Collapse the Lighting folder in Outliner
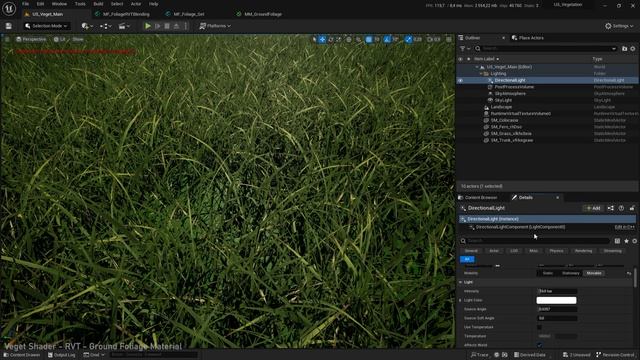The image size is (640, 360). click(x=481, y=73)
